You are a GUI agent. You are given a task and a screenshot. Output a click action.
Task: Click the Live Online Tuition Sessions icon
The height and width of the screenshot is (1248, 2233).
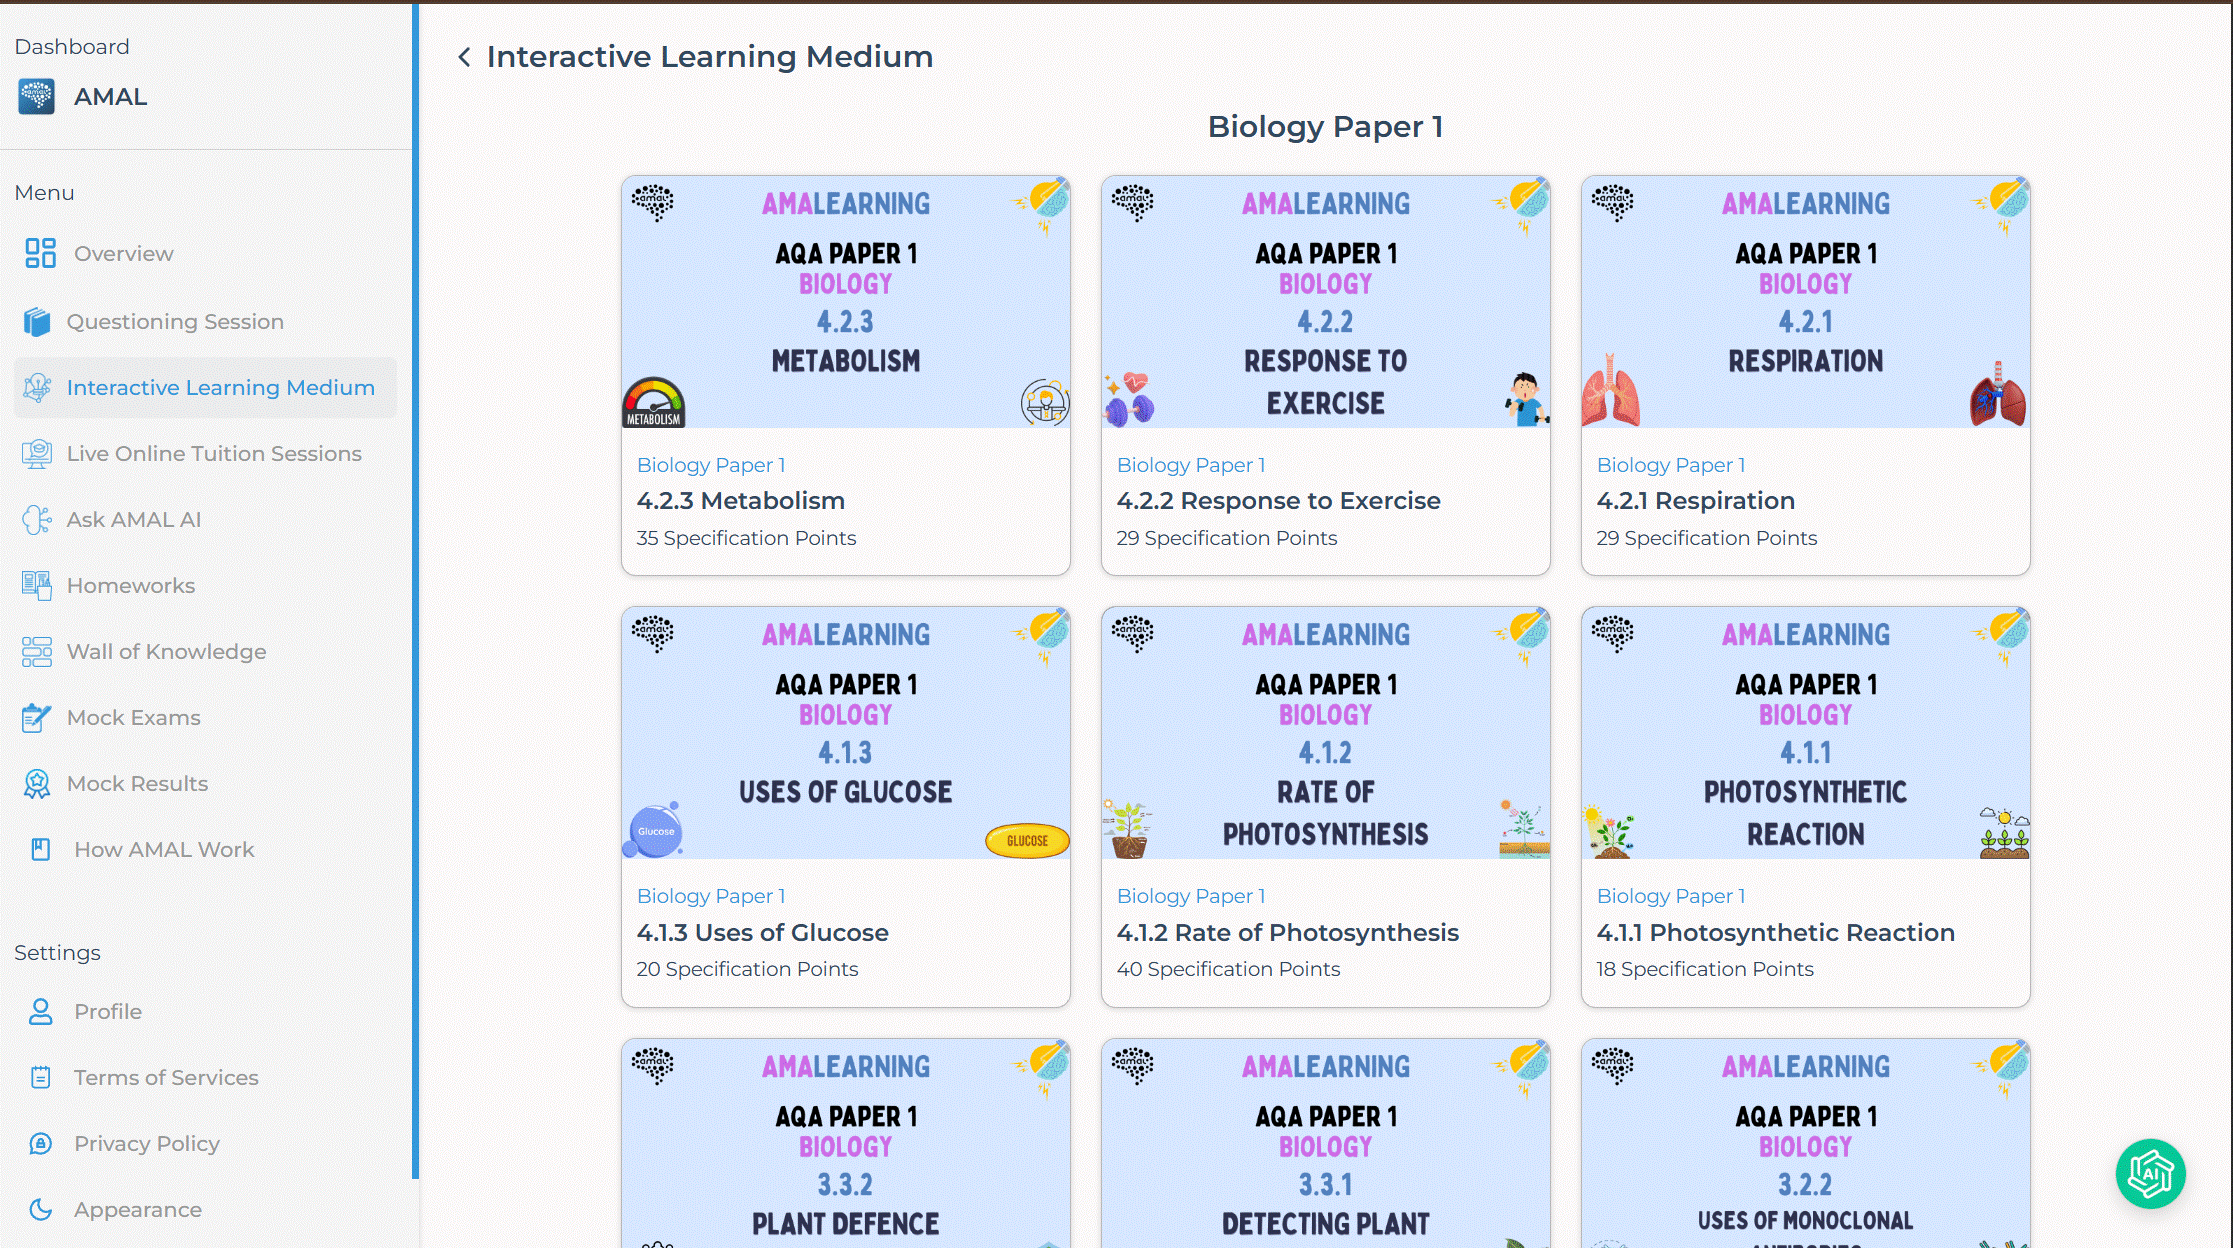(37, 454)
